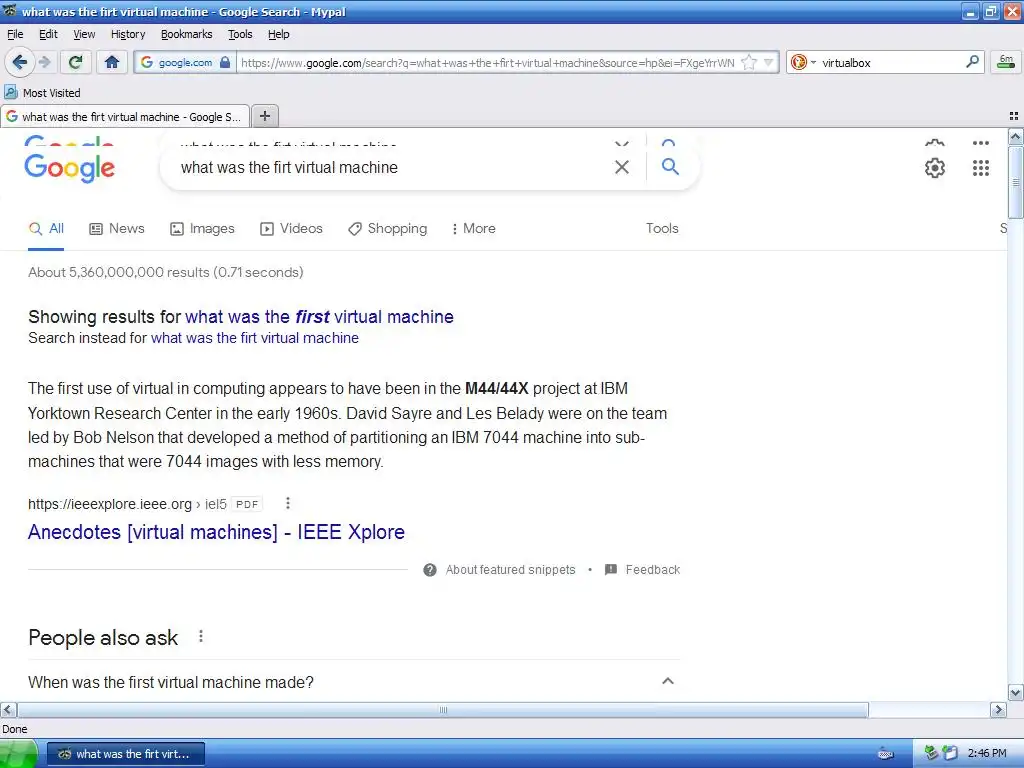Image resolution: width=1024 pixels, height=768 pixels.
Task: Click the results count text
Action: coord(166,272)
